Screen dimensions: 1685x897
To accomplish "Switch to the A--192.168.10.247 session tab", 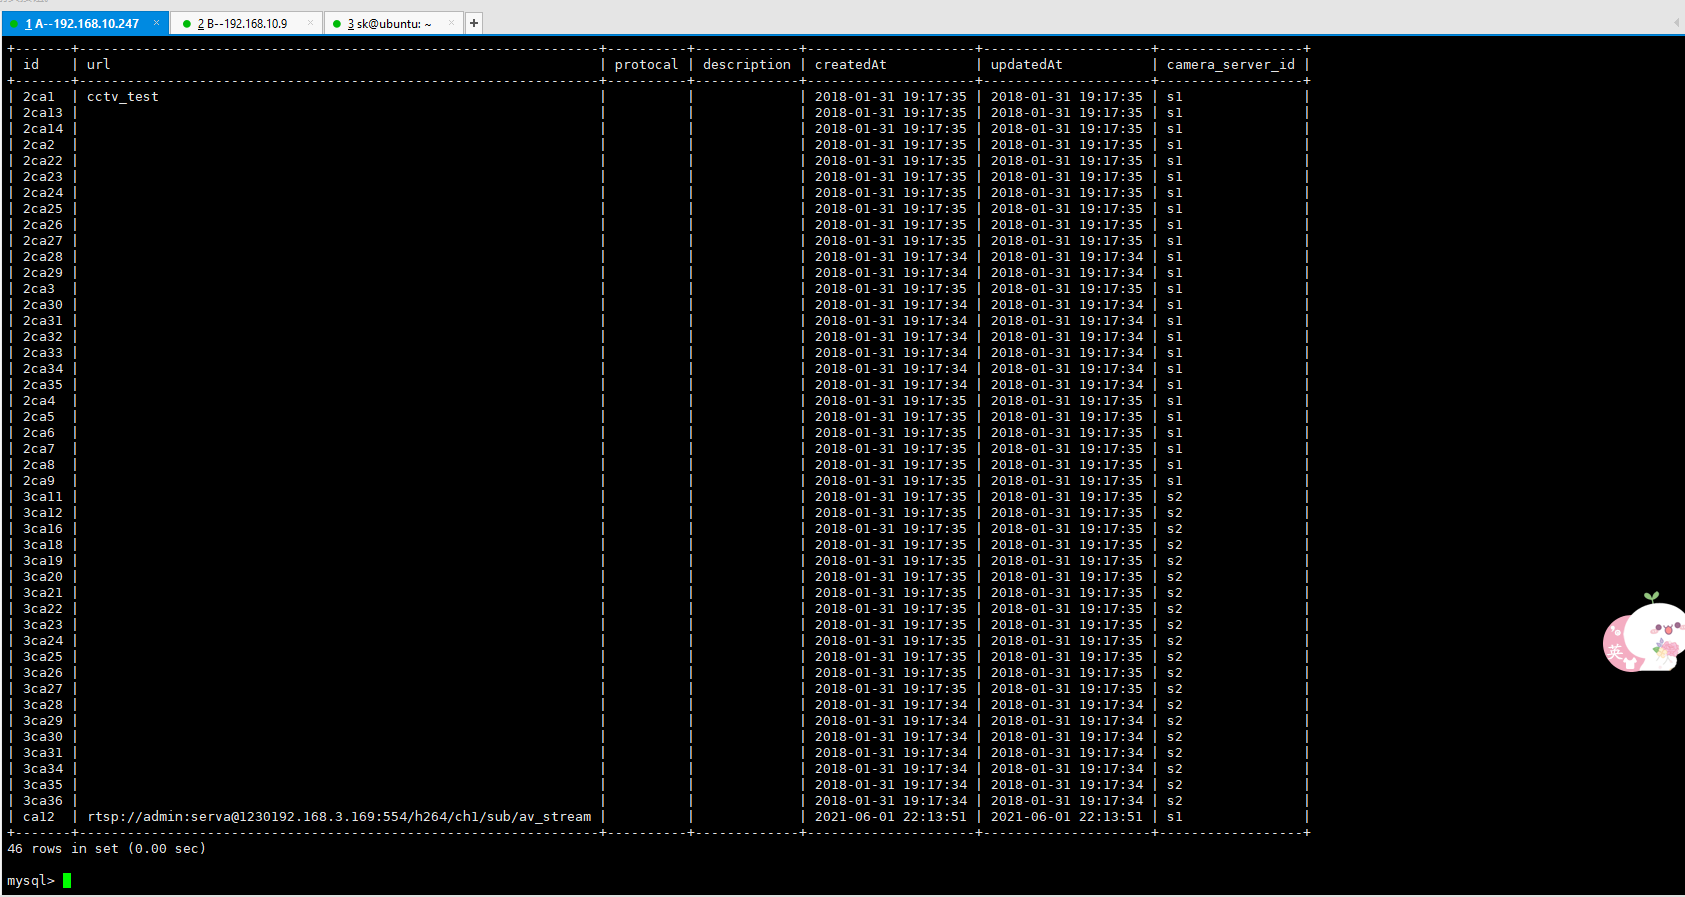I will click(84, 23).
